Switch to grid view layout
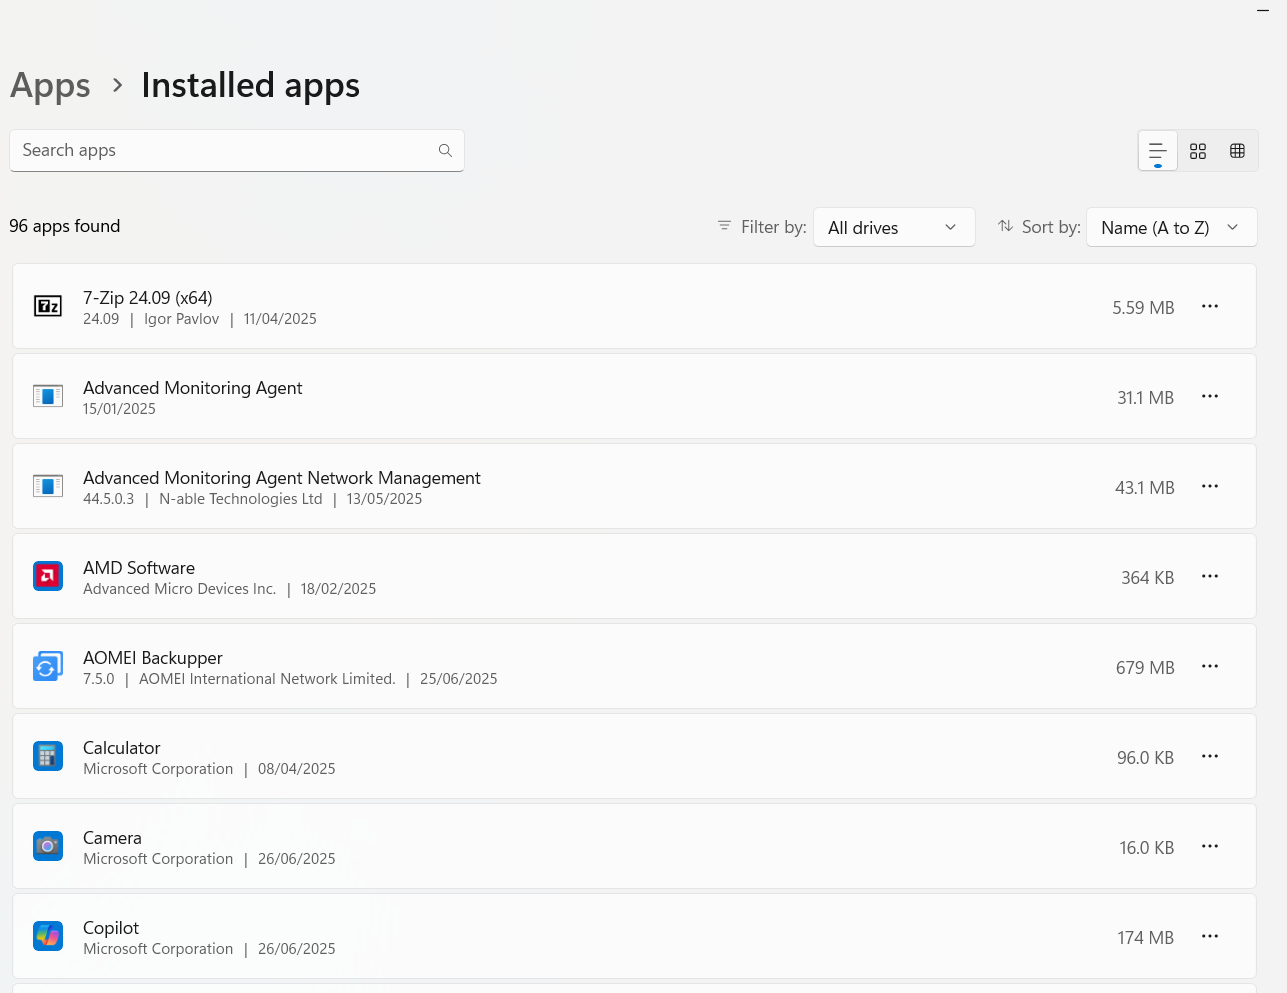Image resolution: width=1287 pixels, height=993 pixels. (1198, 151)
